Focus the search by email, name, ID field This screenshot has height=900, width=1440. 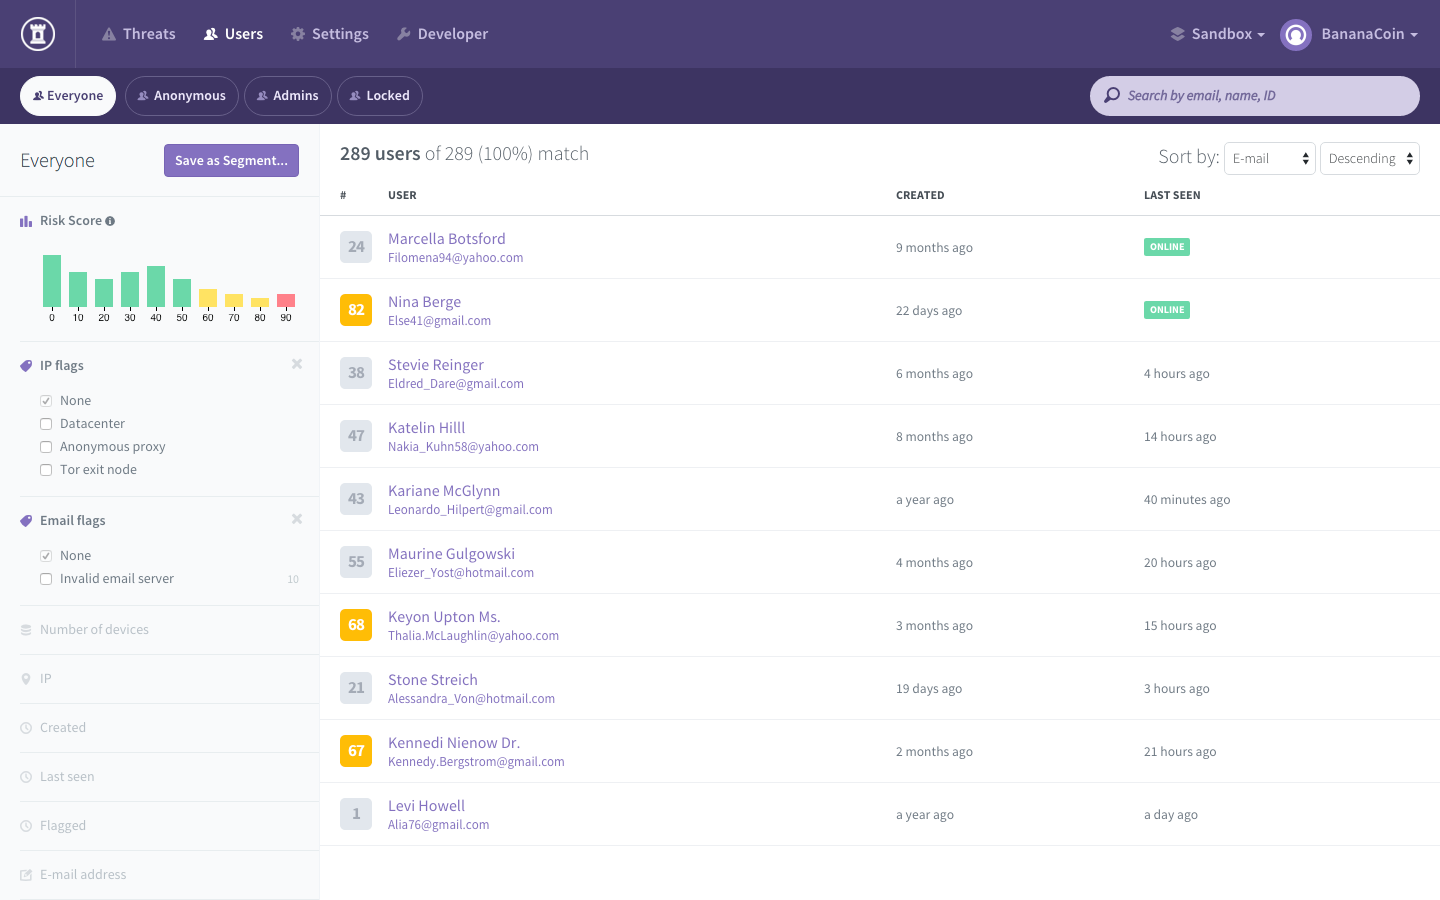[x=1255, y=96]
